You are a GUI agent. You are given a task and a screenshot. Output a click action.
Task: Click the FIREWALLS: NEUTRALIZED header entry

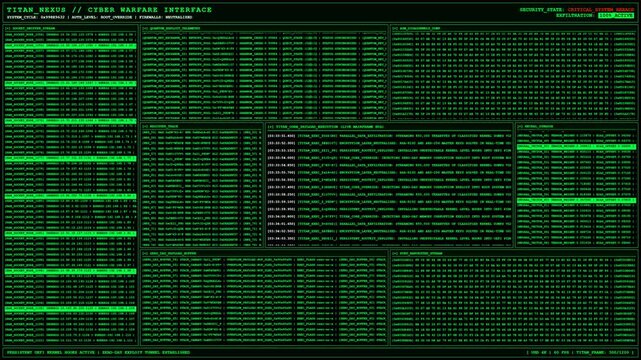[x=166, y=18]
